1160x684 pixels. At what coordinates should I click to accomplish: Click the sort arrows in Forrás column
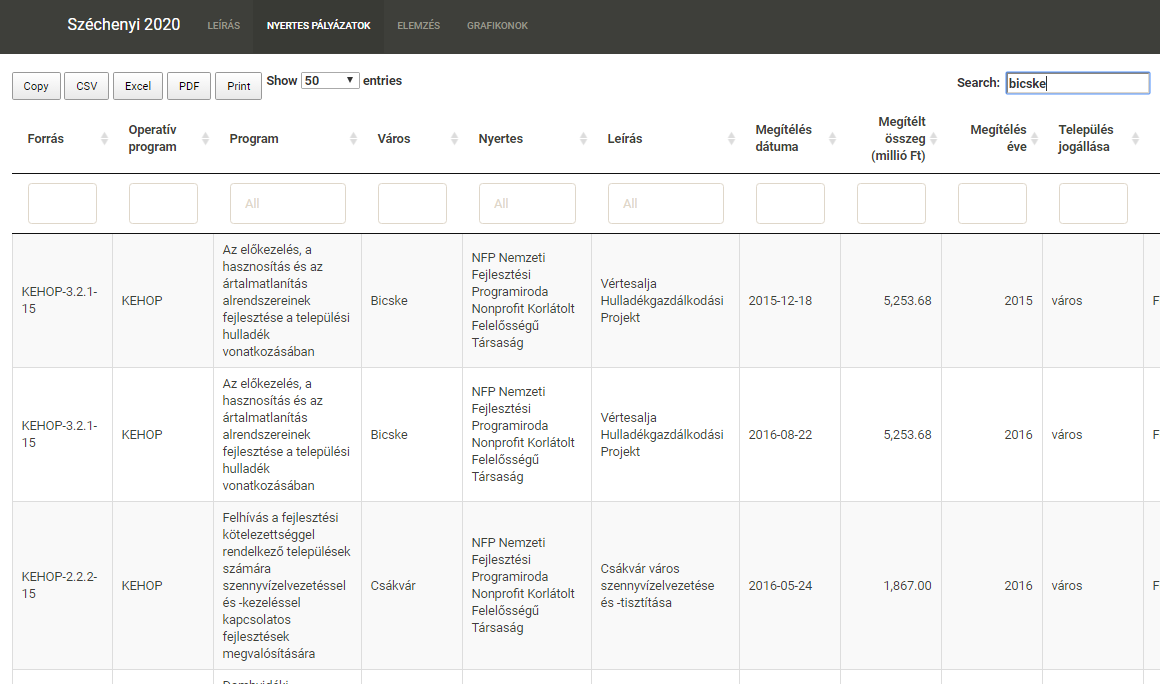click(104, 139)
